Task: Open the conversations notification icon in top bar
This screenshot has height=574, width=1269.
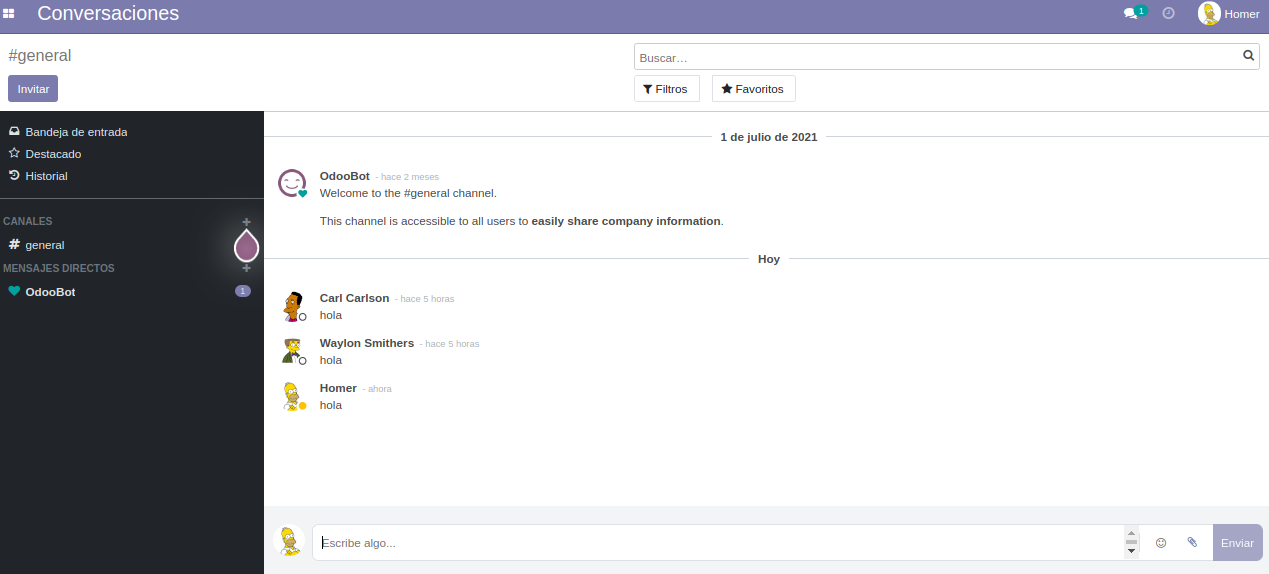Action: tap(1132, 14)
